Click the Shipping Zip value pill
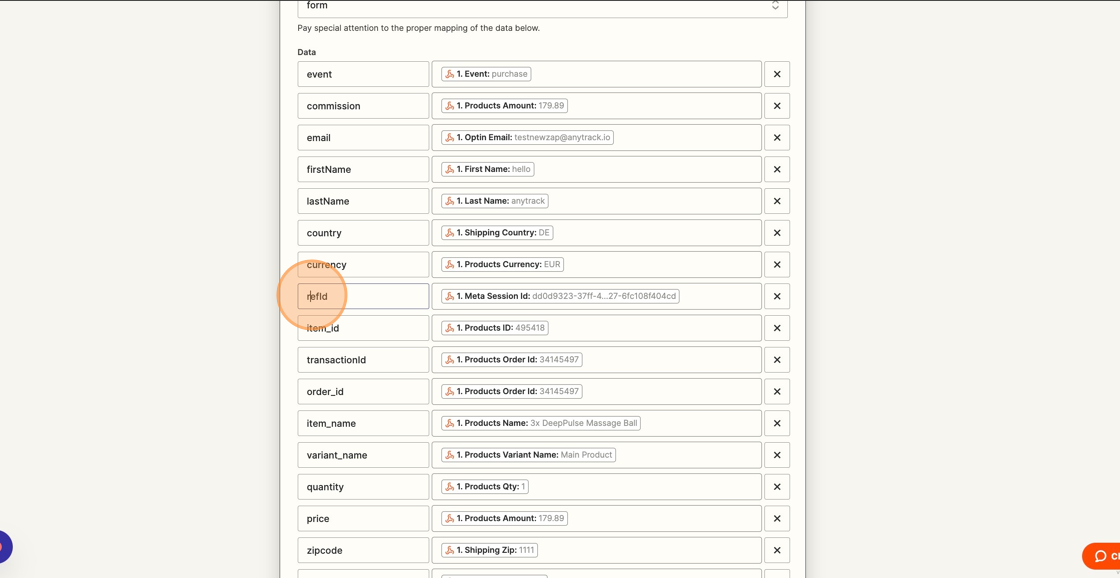Viewport: 1120px width, 578px height. coord(489,550)
